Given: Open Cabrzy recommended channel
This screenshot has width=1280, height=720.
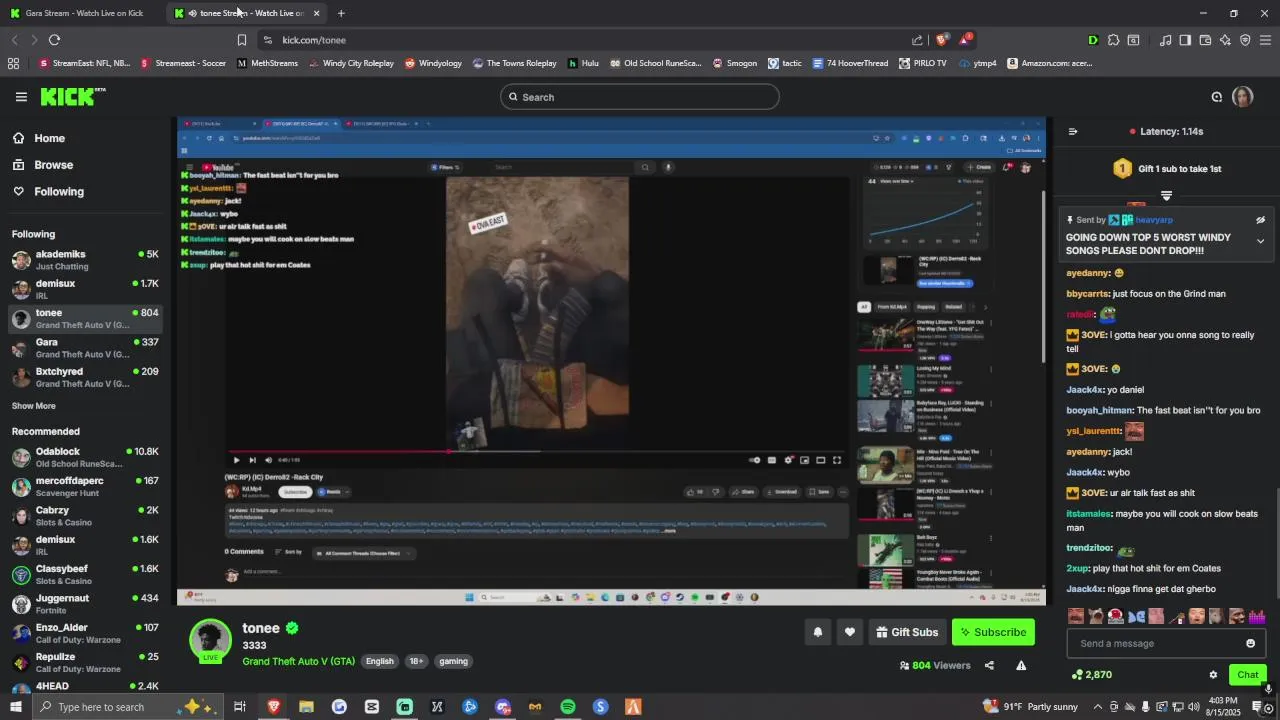Looking at the screenshot, I should click(x=85, y=516).
